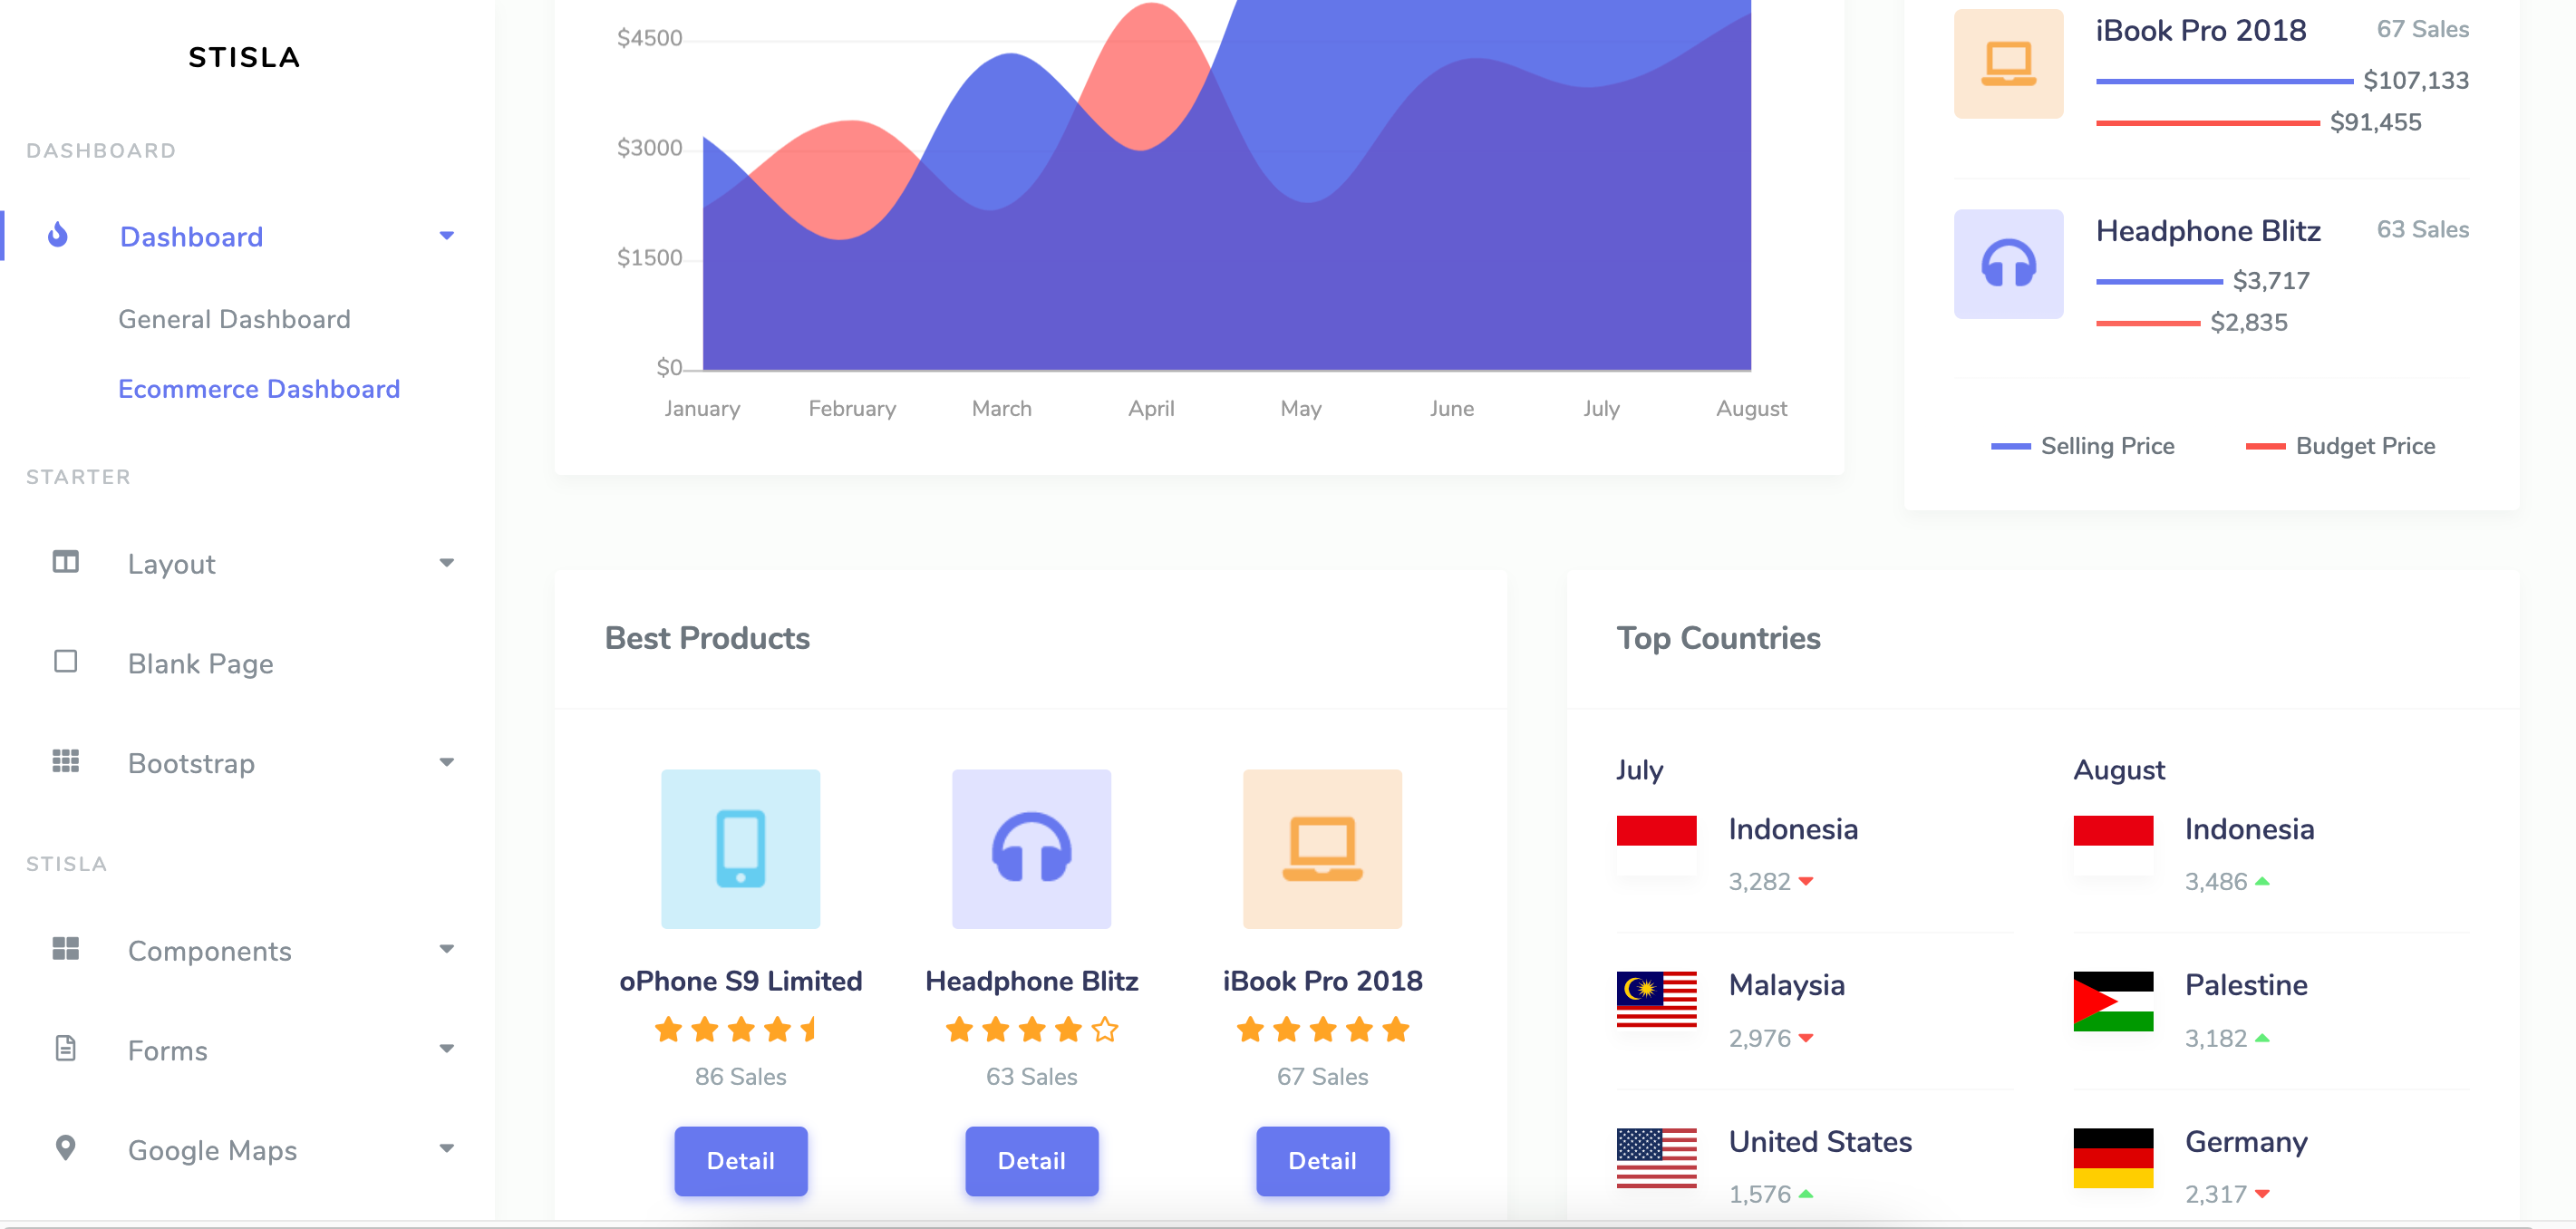Click the Blank Page square icon
Screen dimensions: 2576x1229
pos(65,662)
